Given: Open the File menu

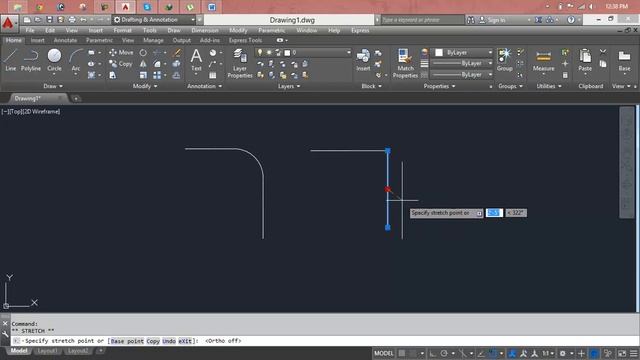Looking at the screenshot, I should pyautogui.click(x=30, y=30).
